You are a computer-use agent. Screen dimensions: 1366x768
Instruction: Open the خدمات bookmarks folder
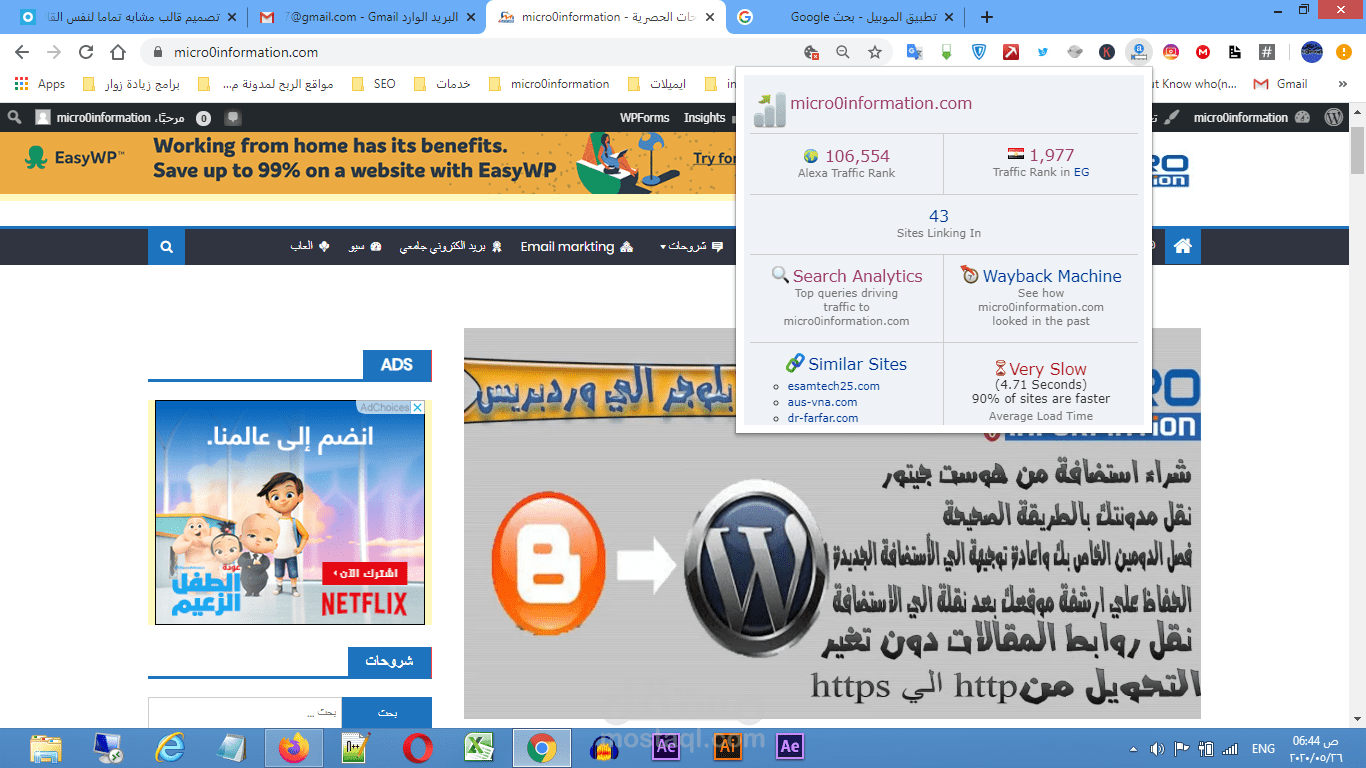(x=442, y=84)
